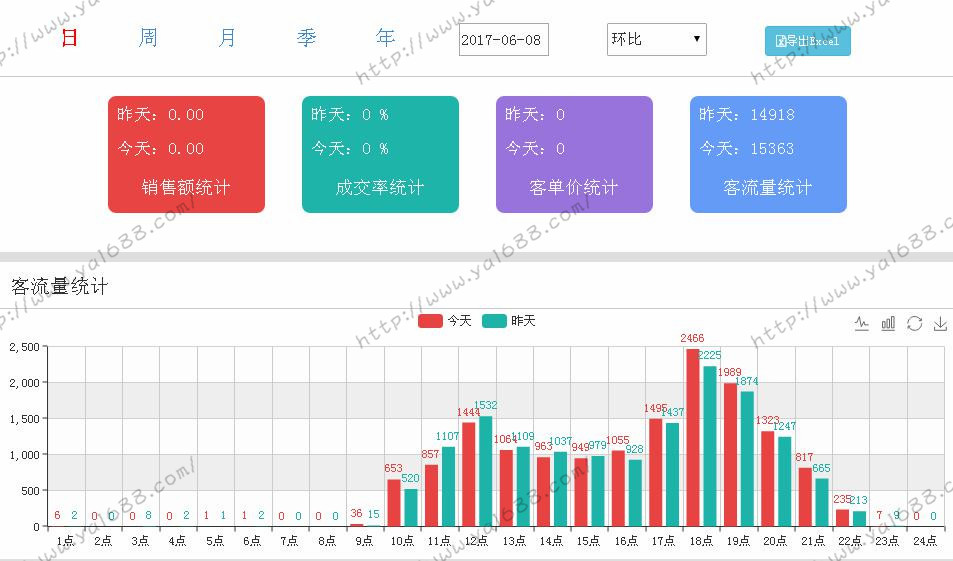Toggle the 昨天 legend series
This screenshot has height=561, width=953.
click(509, 321)
